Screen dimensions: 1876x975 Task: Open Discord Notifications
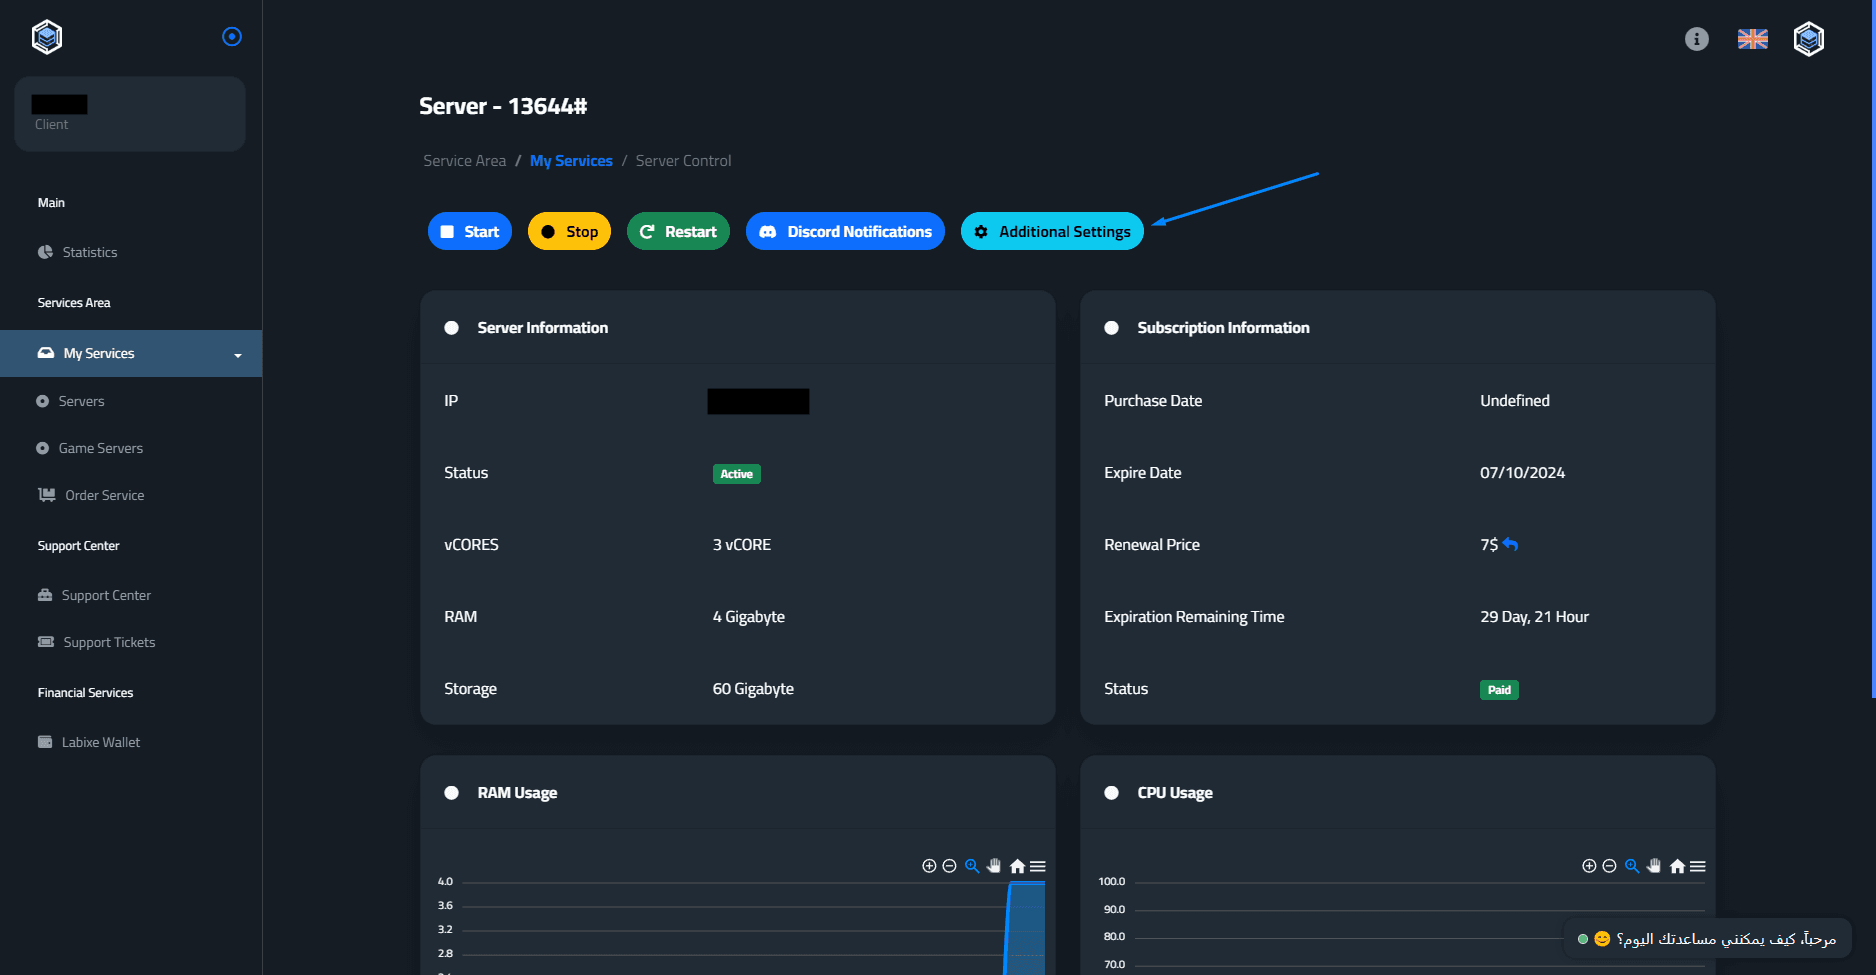(x=845, y=231)
